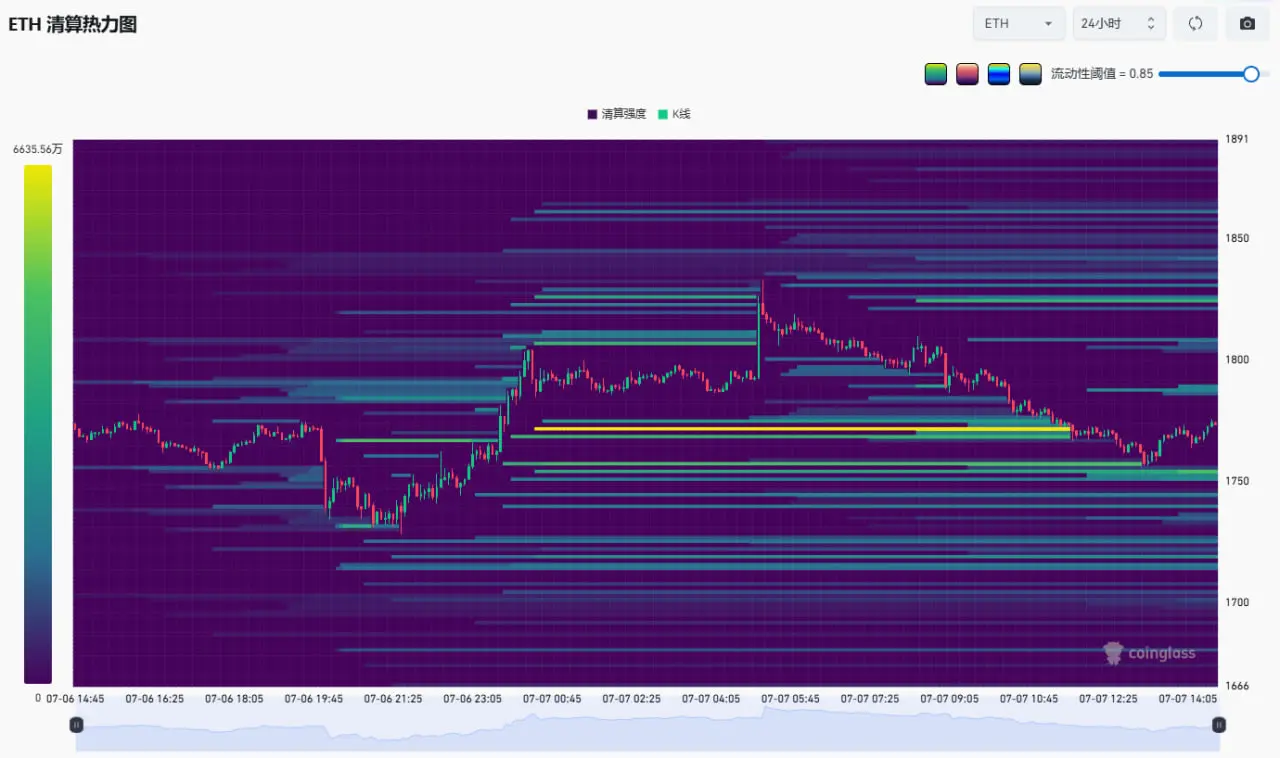Click the 07-07 10:45 time axis label

click(1029, 699)
